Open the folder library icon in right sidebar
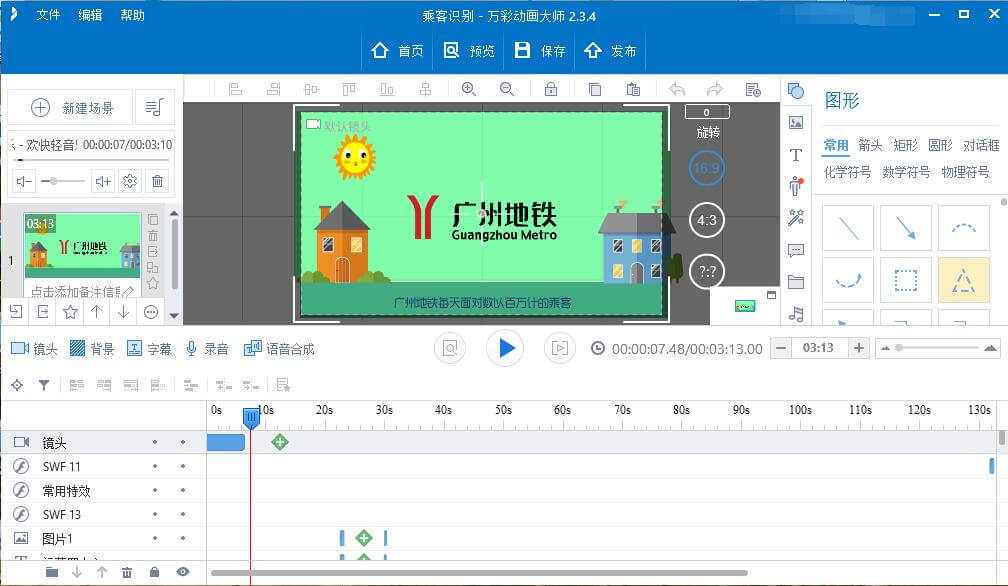 point(796,281)
